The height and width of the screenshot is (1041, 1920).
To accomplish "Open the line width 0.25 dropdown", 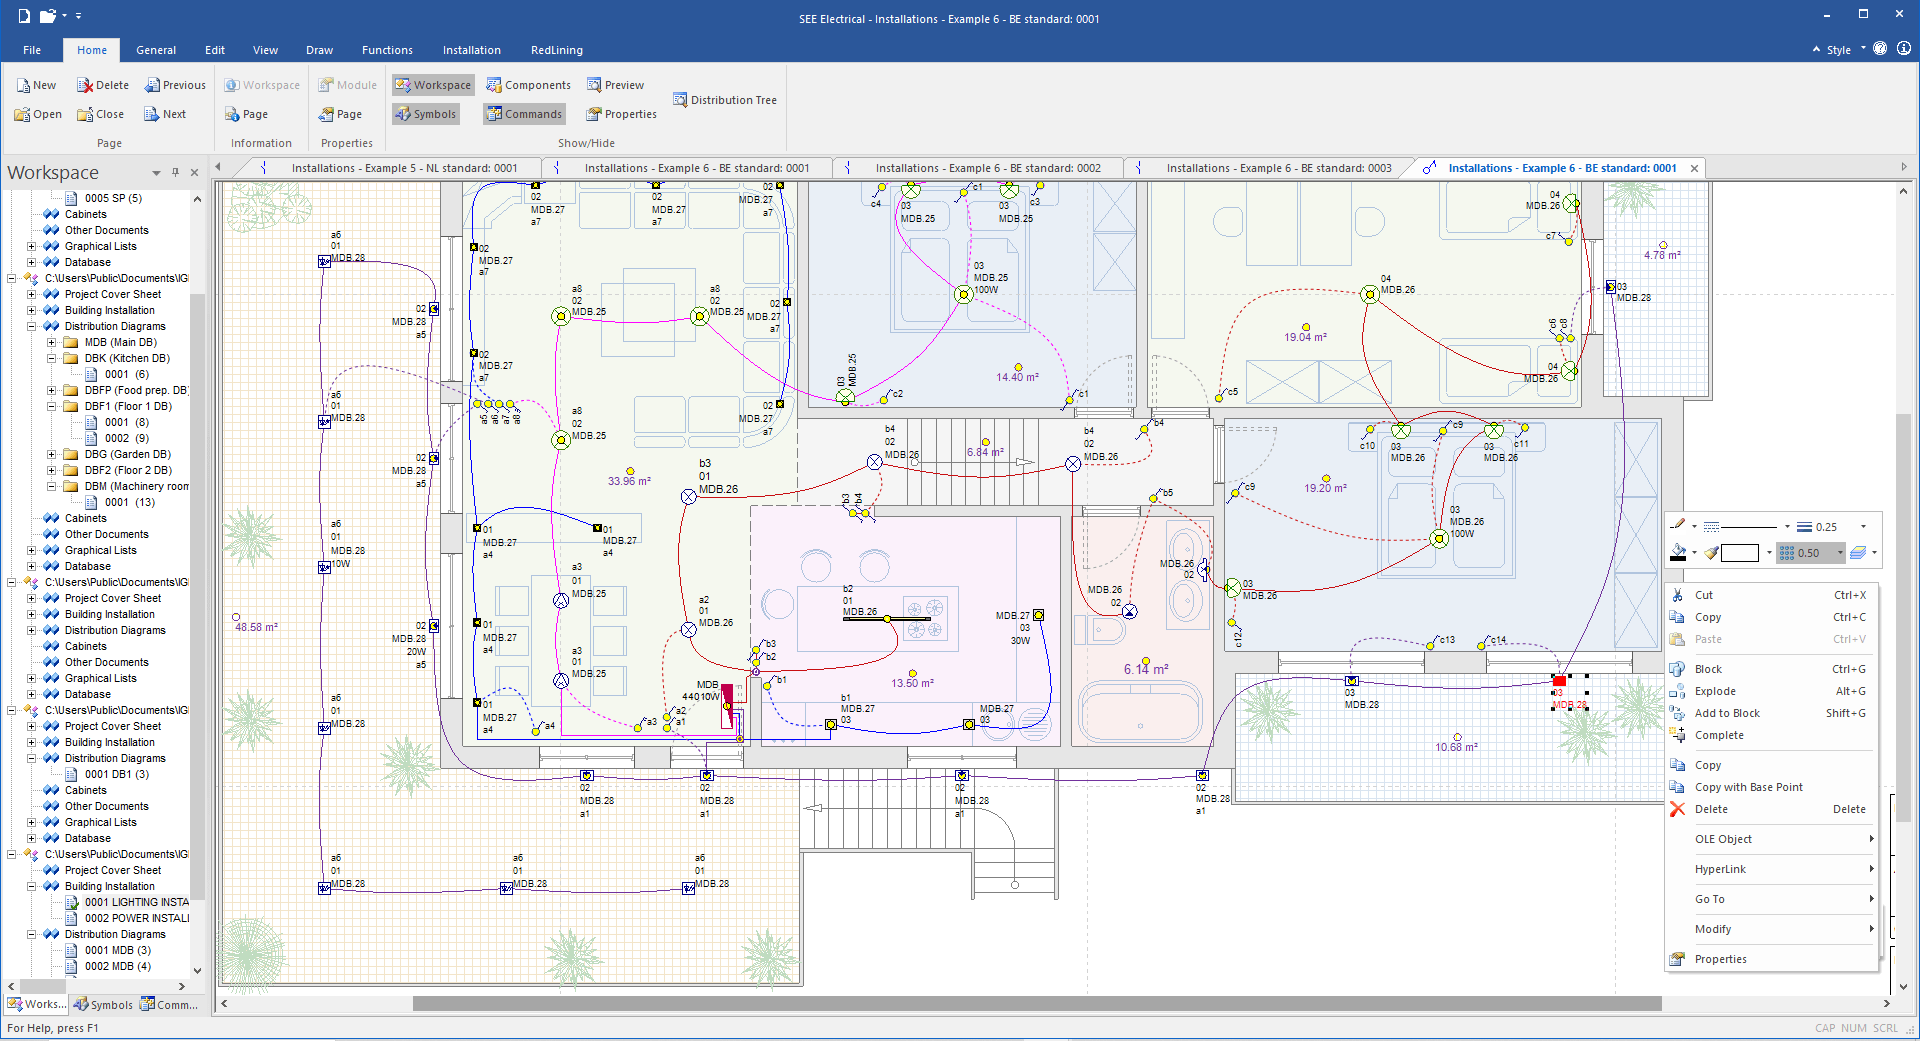I will coord(1862,527).
